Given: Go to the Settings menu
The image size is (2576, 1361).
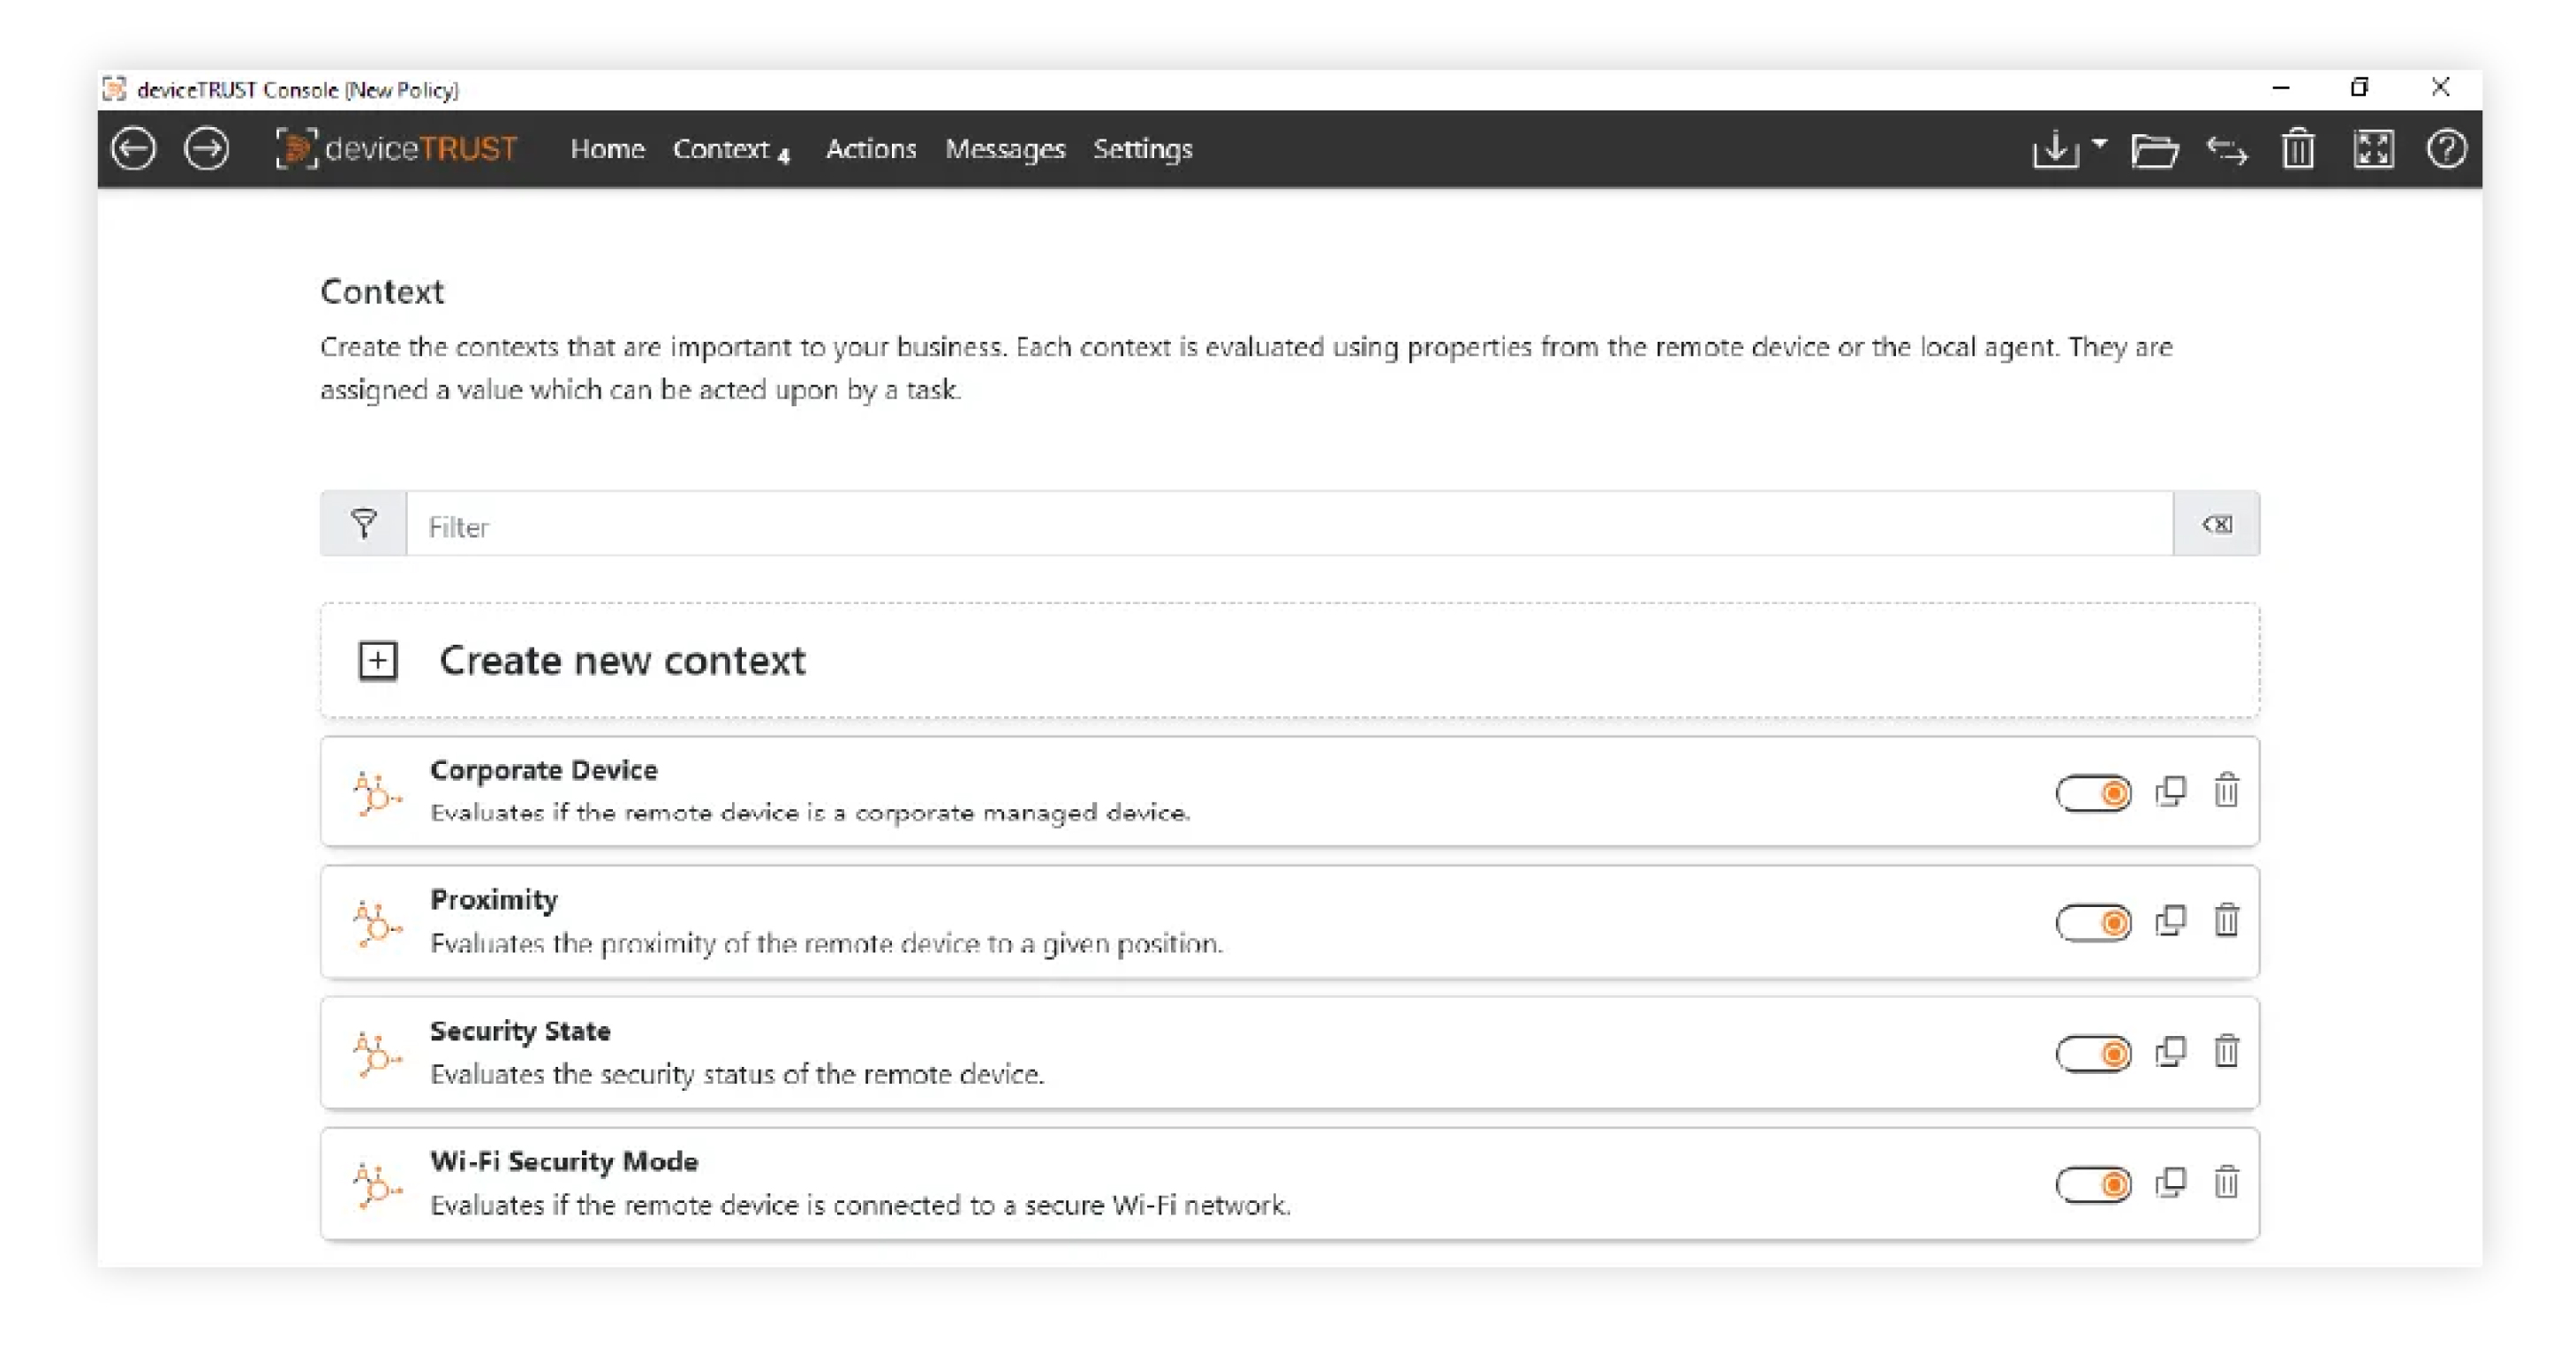Looking at the screenshot, I should tap(1142, 149).
